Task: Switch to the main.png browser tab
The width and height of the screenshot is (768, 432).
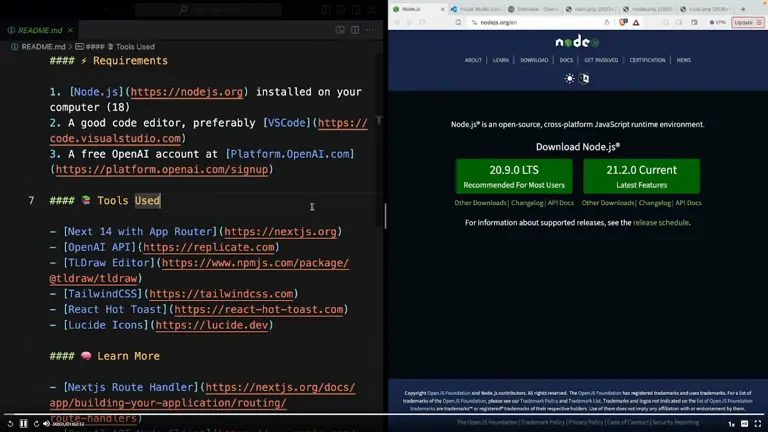Action: pos(591,9)
